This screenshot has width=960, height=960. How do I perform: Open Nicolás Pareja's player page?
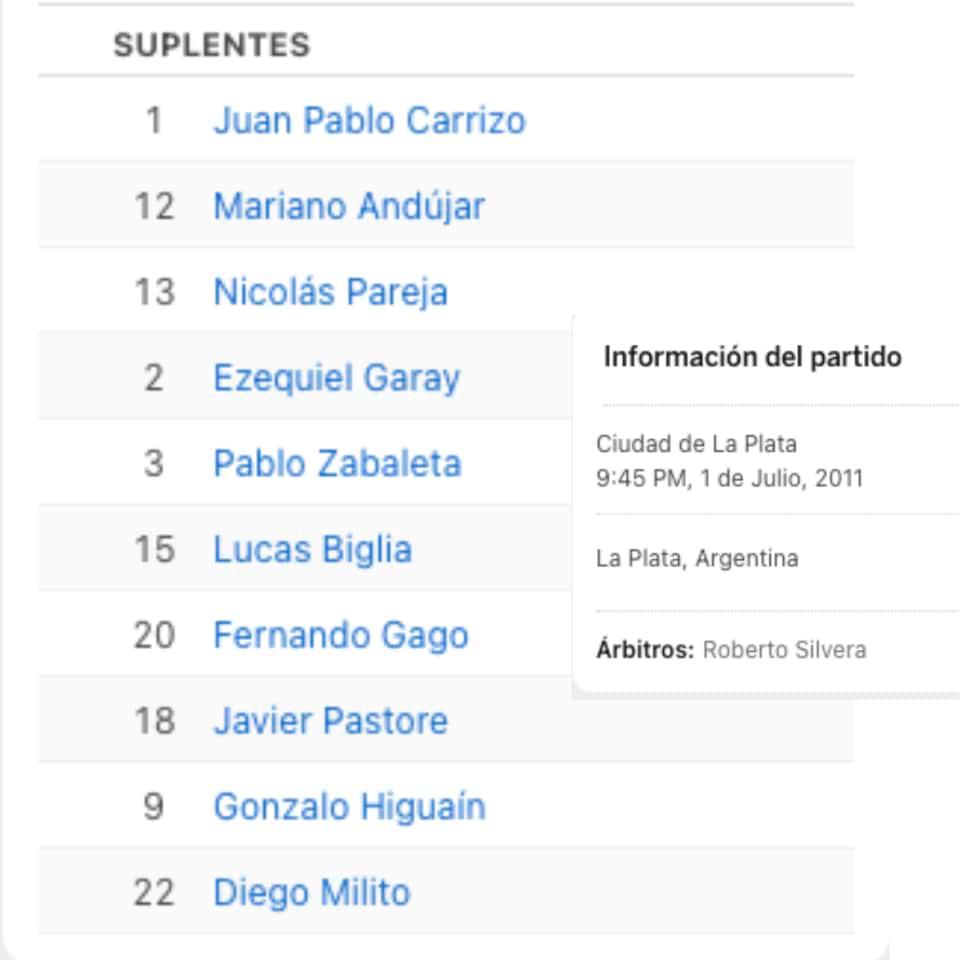331,292
